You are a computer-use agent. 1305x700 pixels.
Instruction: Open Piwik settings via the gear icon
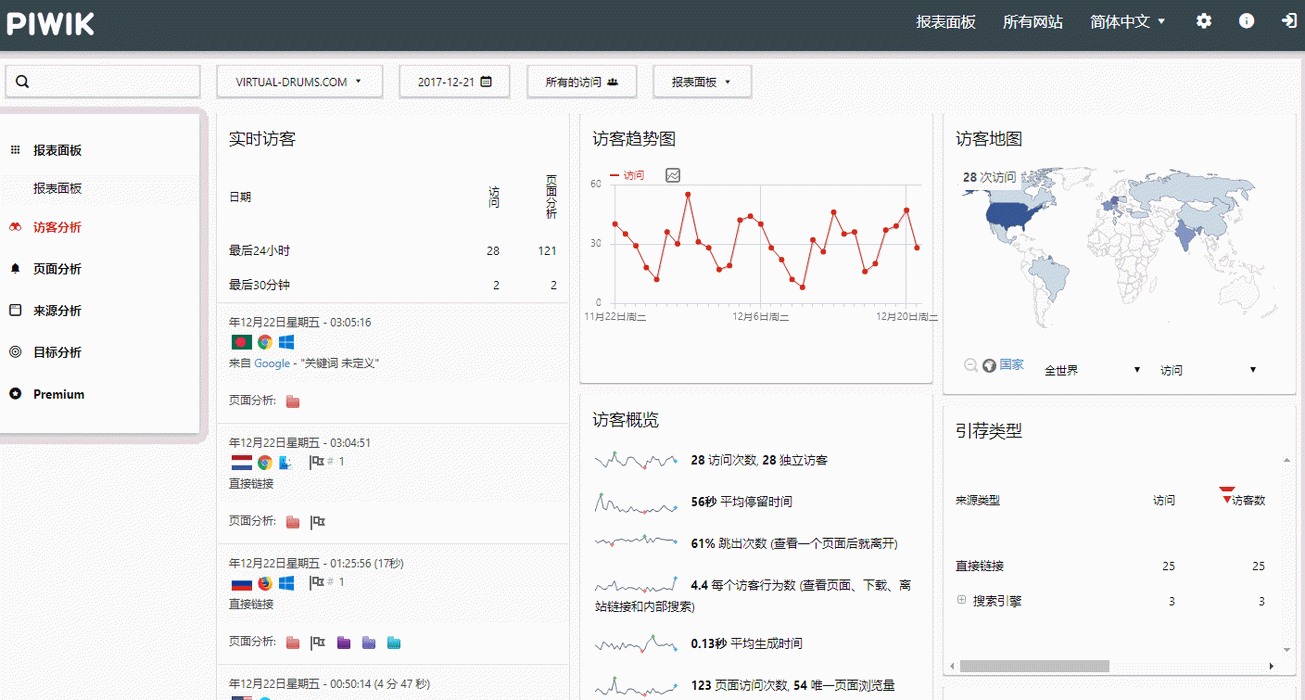[1204, 21]
